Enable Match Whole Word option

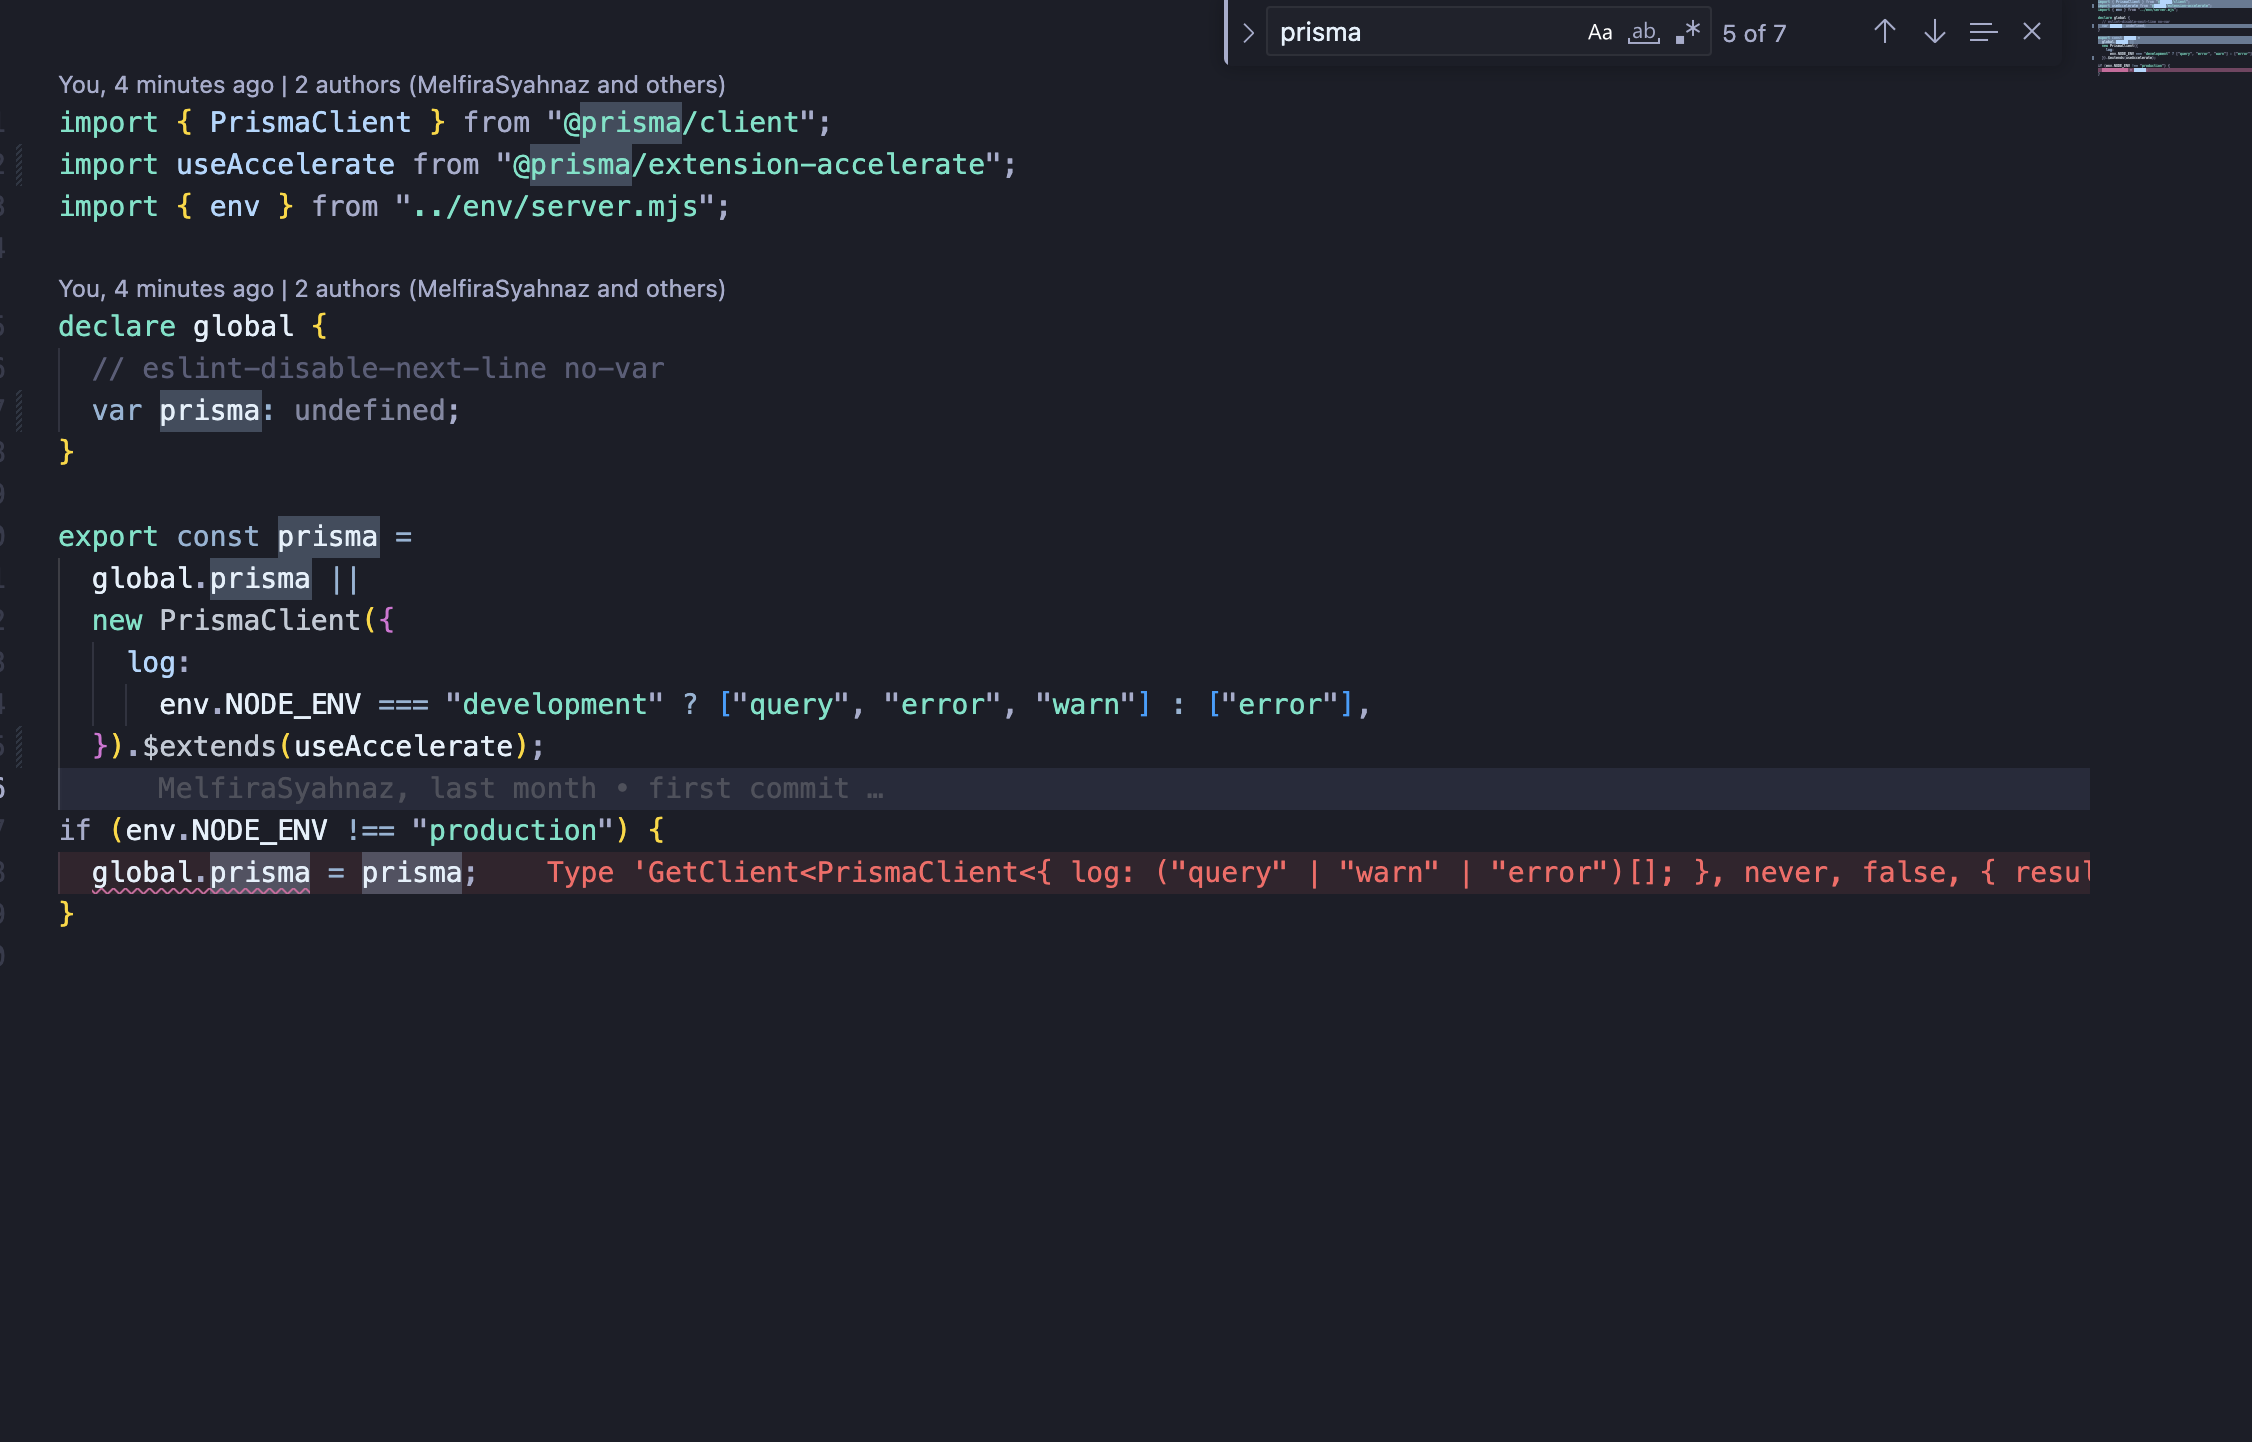coord(1643,32)
